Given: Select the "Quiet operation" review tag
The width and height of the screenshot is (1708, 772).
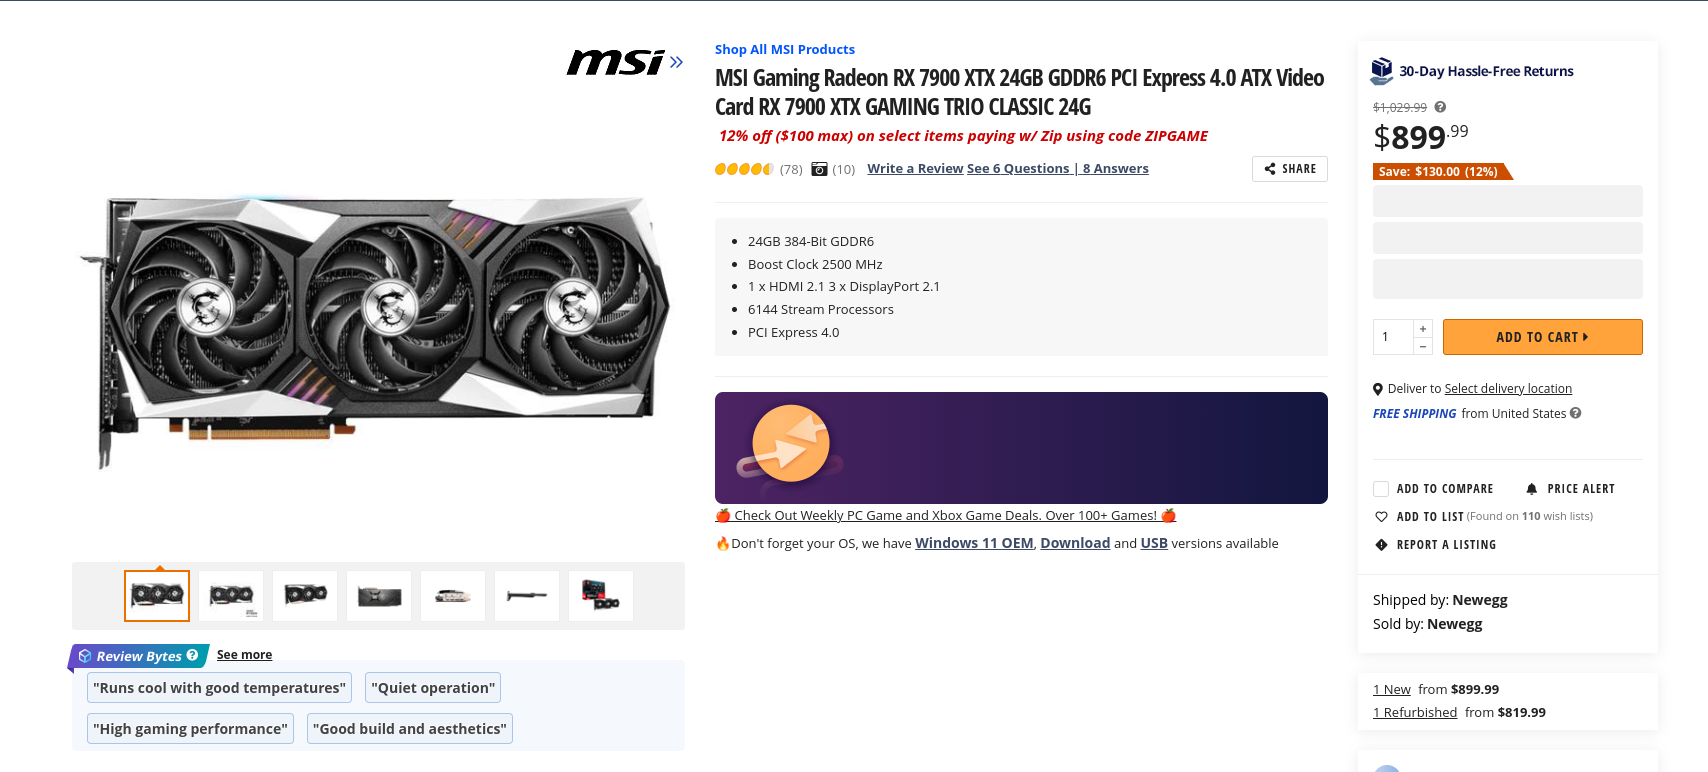Looking at the screenshot, I should [x=433, y=688].
